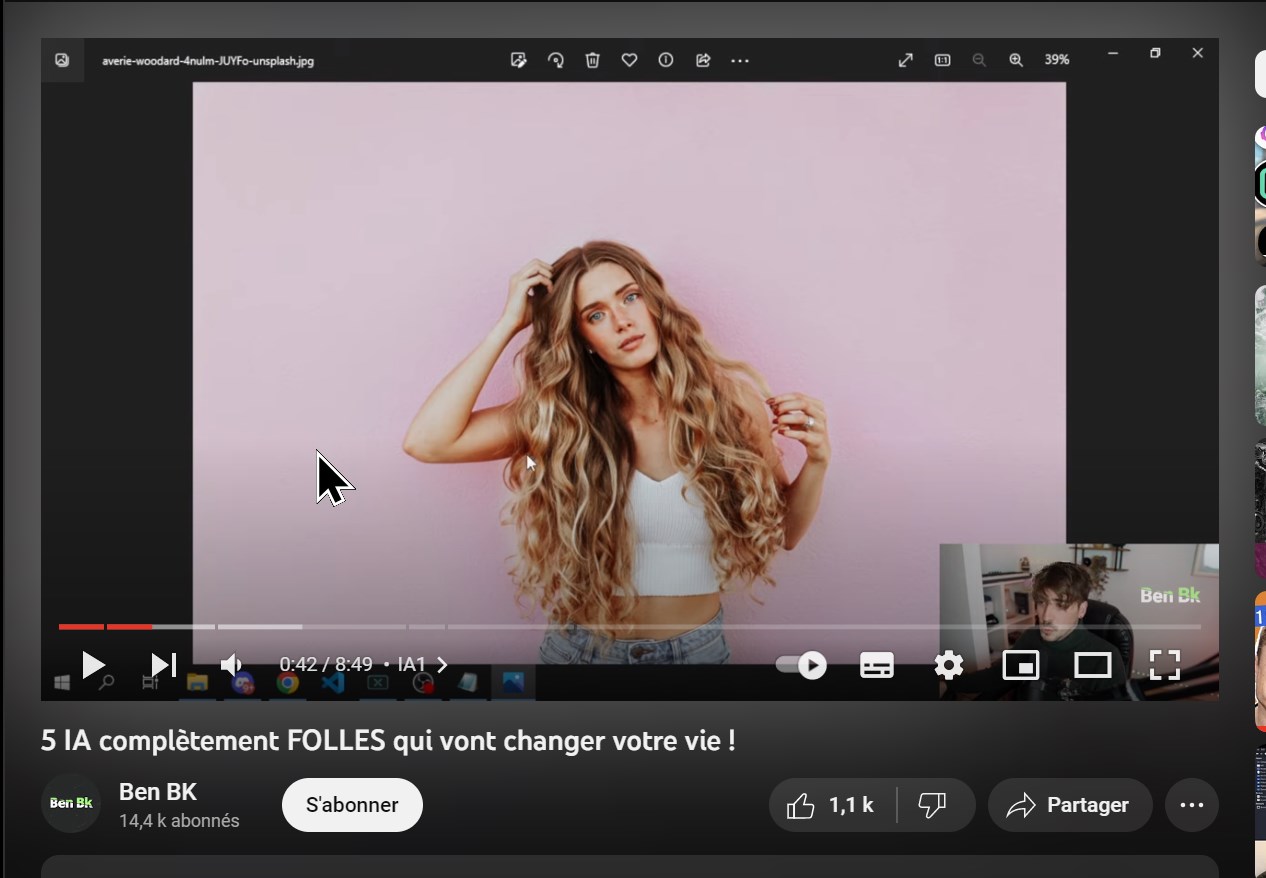Enable miniplayer mode

pos(1020,665)
